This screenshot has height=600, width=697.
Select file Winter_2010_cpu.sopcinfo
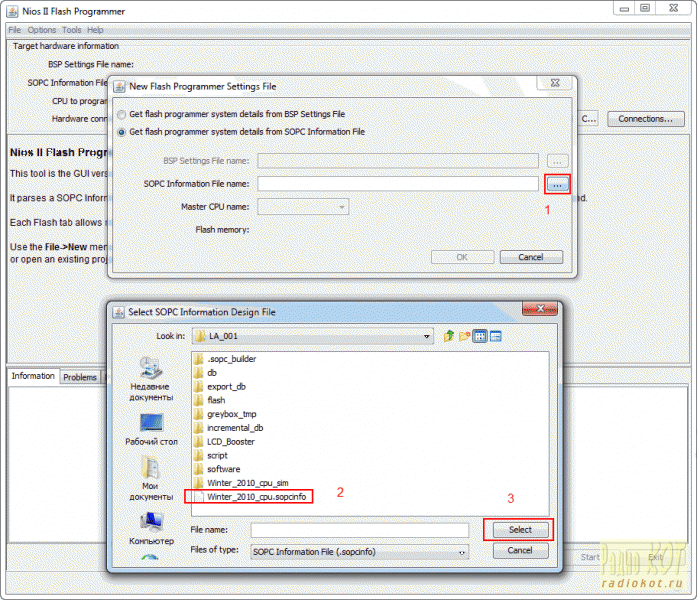pyautogui.click(x=251, y=497)
